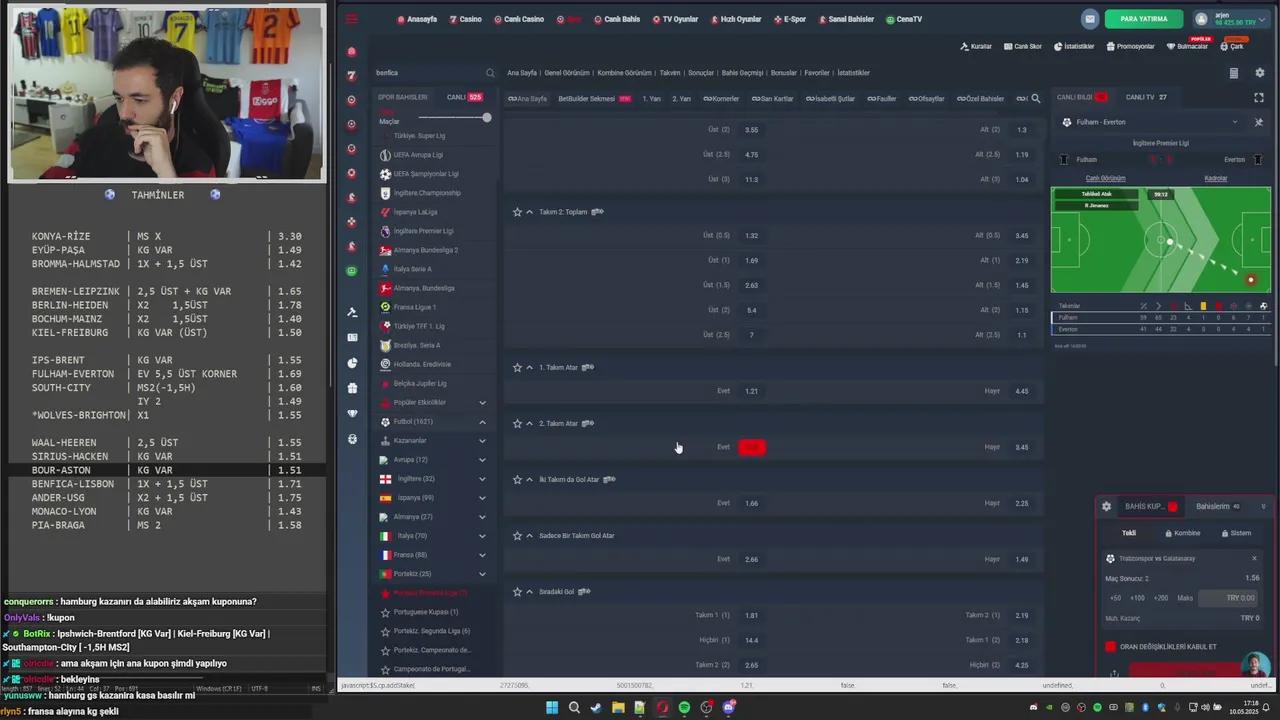The image size is (1280, 720).
Task: Click the gavel icon in the left sidebar
Action: [x=352, y=312]
